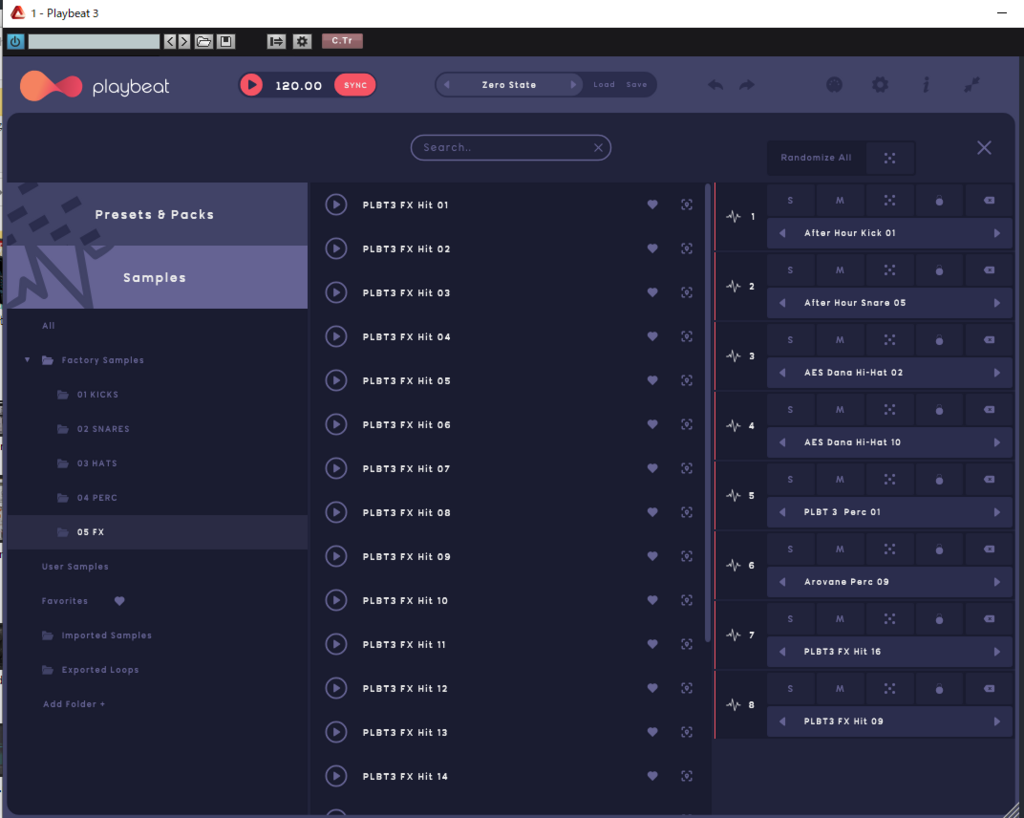Show the All samples category
The width and height of the screenshot is (1024, 818).
48,325
